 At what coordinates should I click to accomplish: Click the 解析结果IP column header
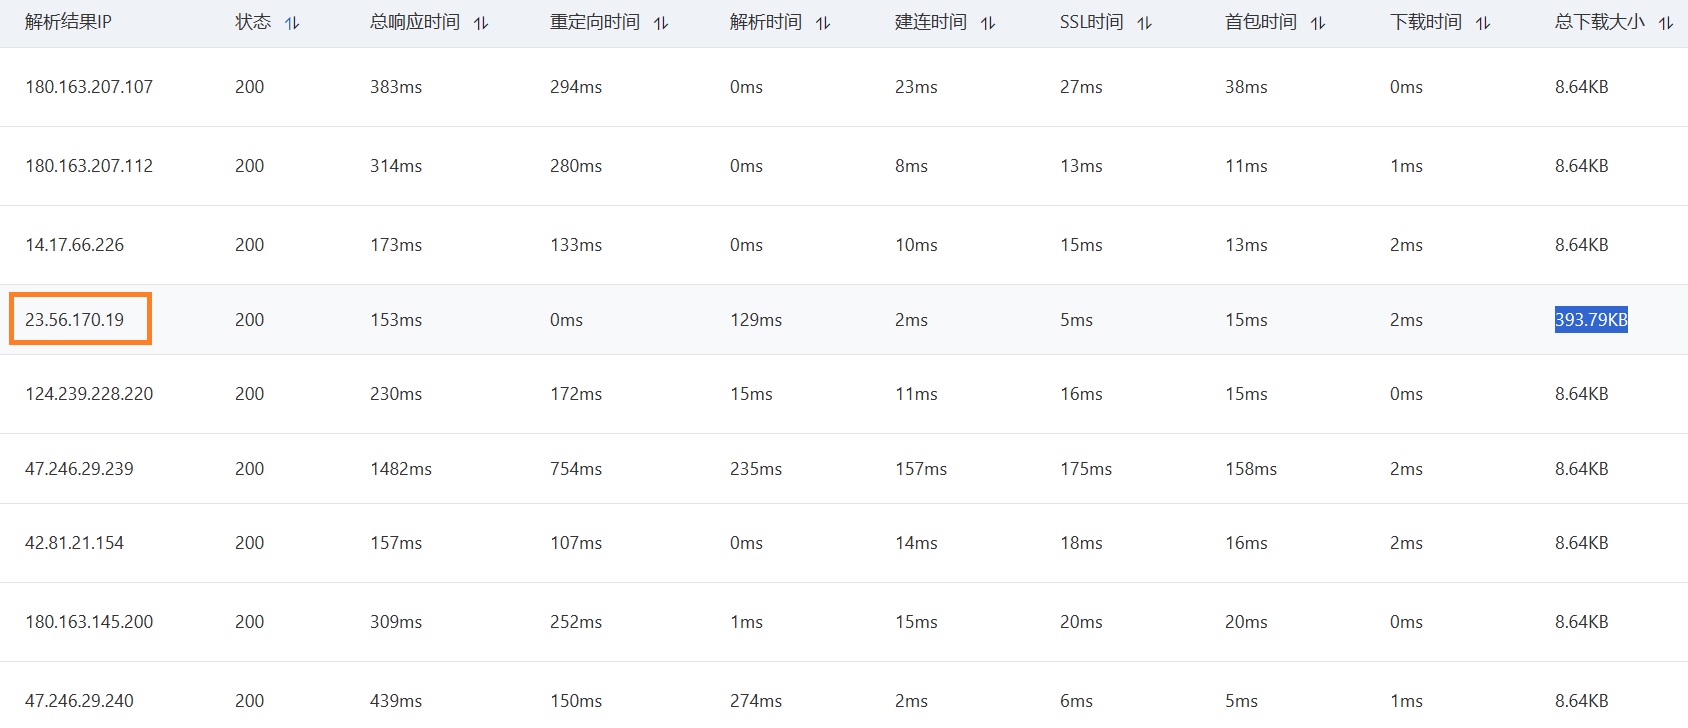[68, 22]
